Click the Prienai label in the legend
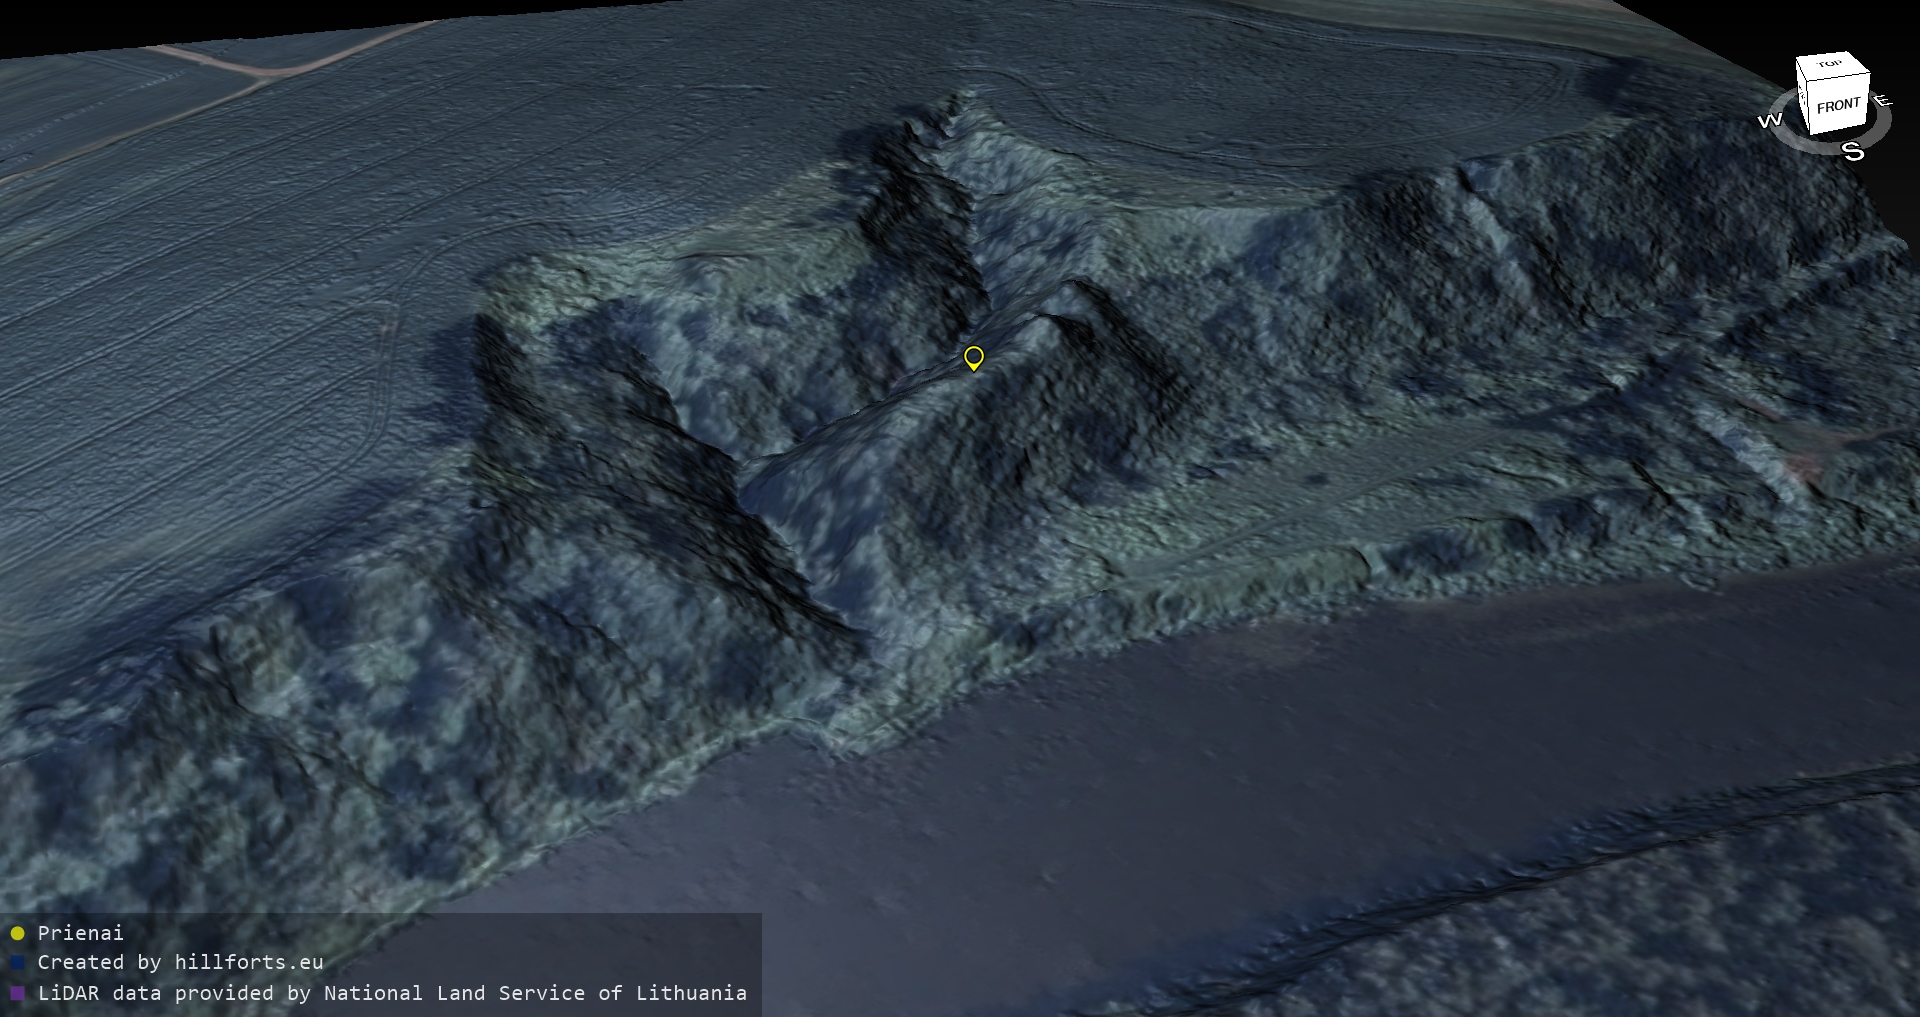 coord(80,933)
